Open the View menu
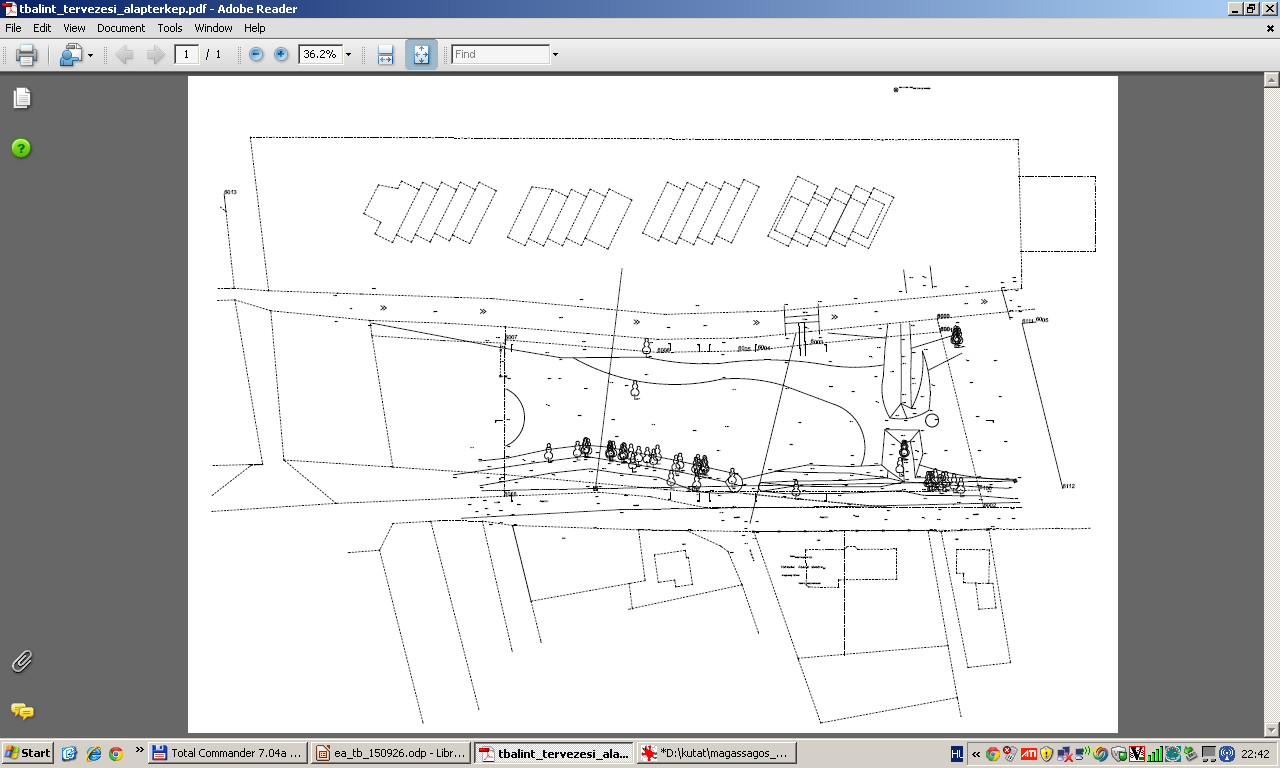The image size is (1280, 768). (x=75, y=28)
